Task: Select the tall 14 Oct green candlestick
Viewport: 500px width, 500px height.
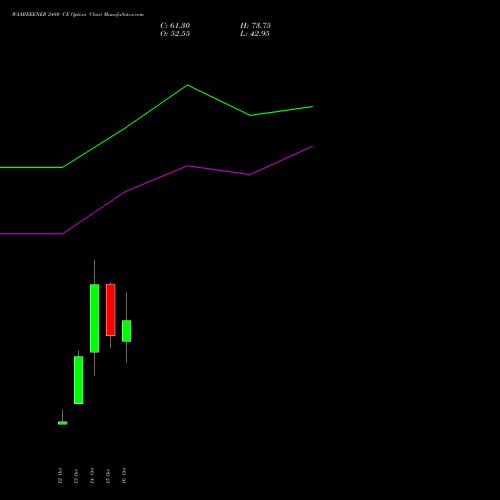Action: [95, 318]
